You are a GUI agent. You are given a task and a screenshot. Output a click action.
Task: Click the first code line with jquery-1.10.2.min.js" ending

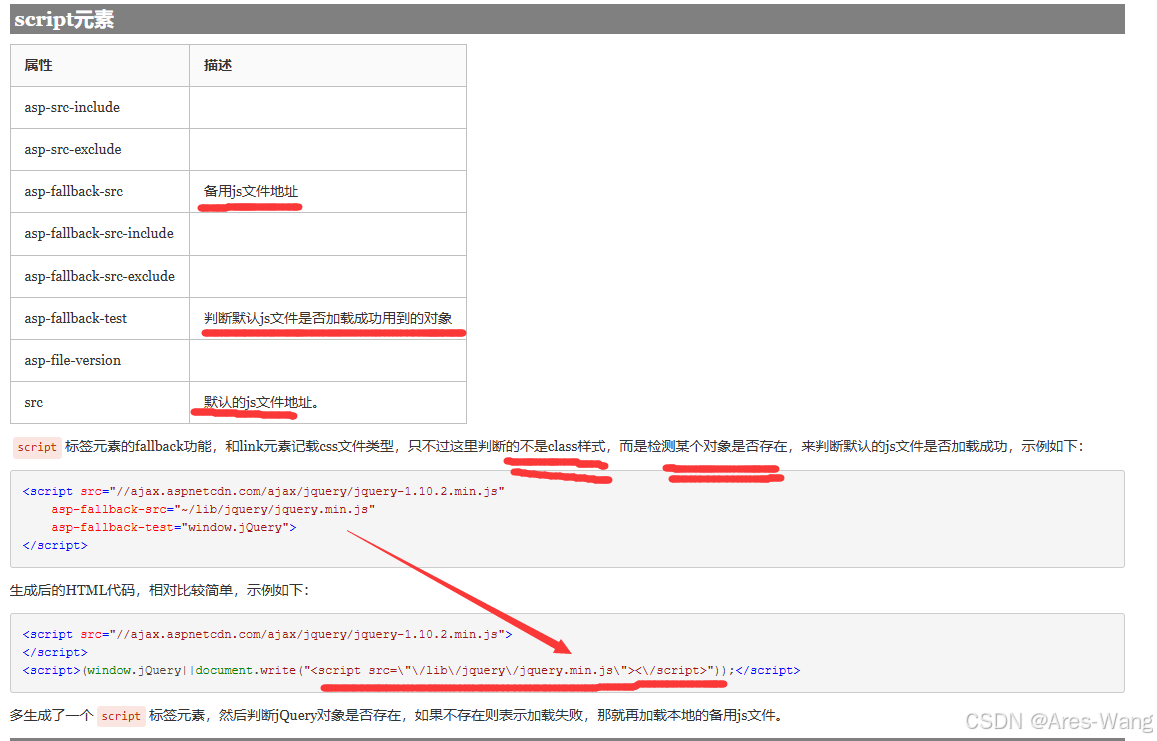tap(263, 492)
